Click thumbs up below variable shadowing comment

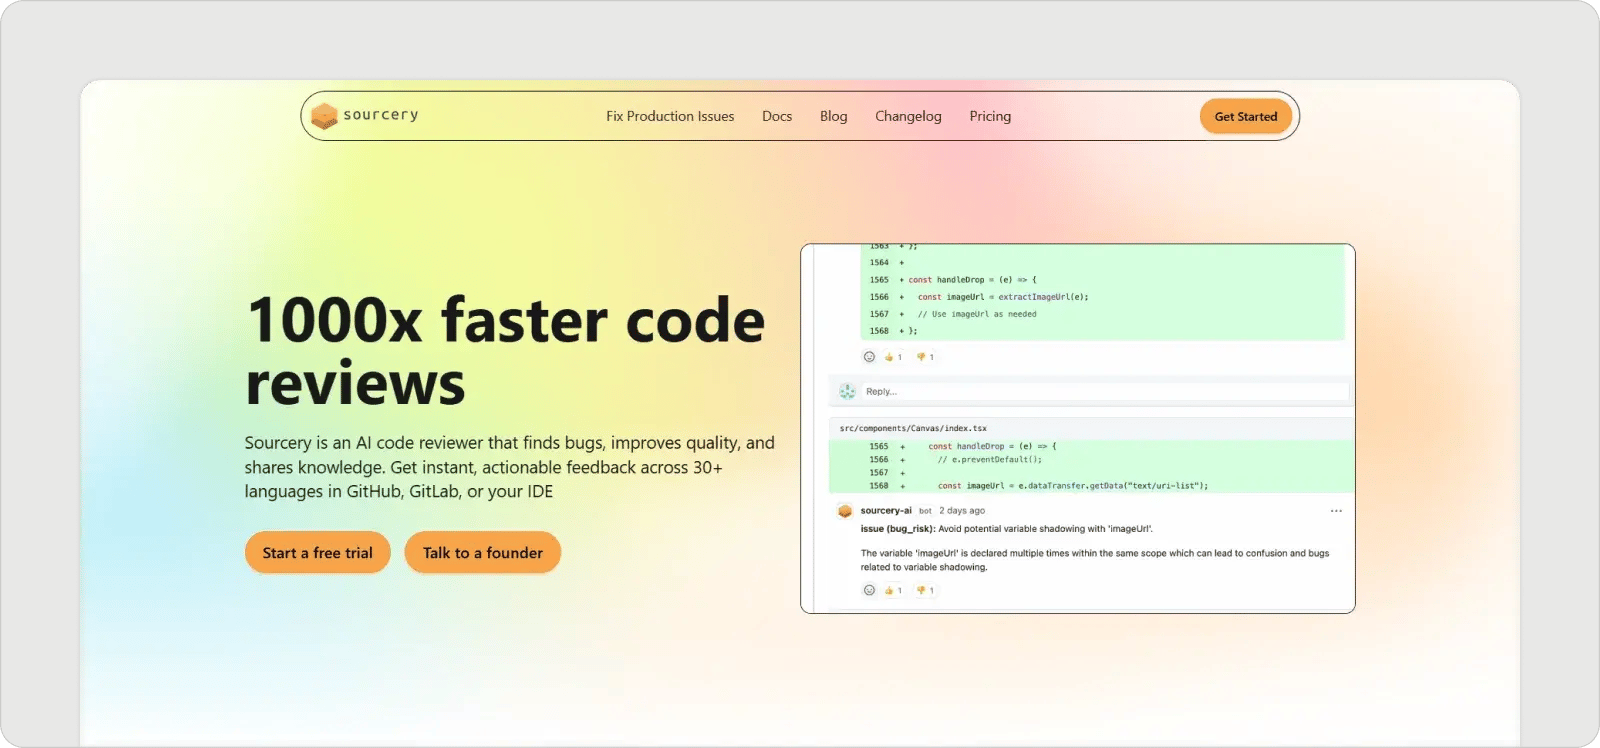tap(893, 590)
